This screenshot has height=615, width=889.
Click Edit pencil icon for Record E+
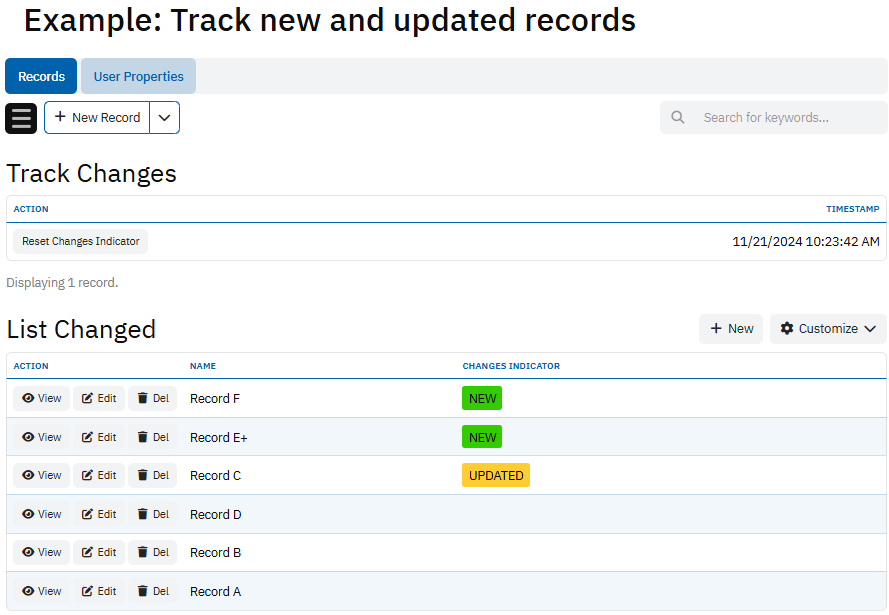[x=88, y=437]
